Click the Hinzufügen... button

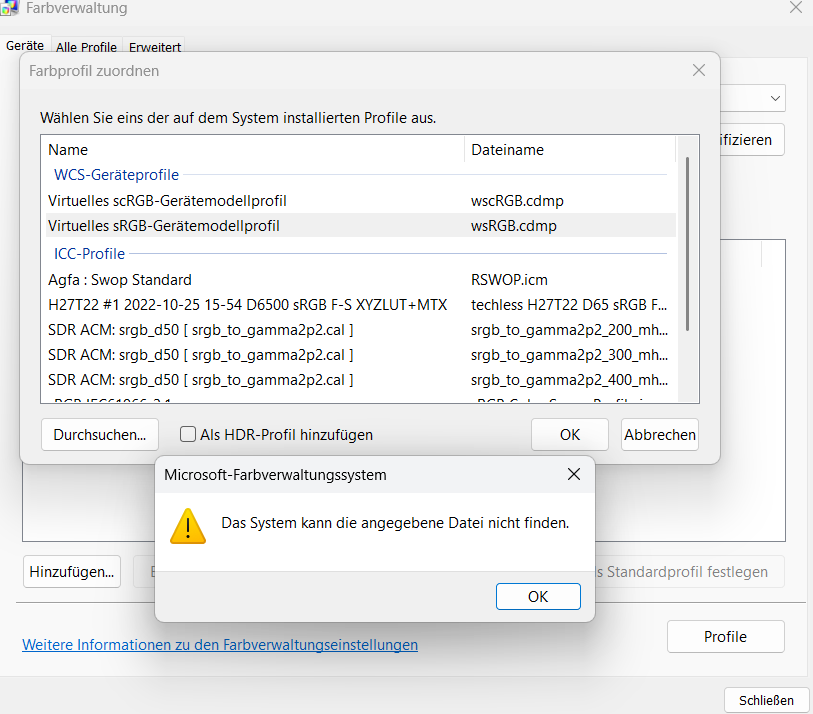pos(72,572)
